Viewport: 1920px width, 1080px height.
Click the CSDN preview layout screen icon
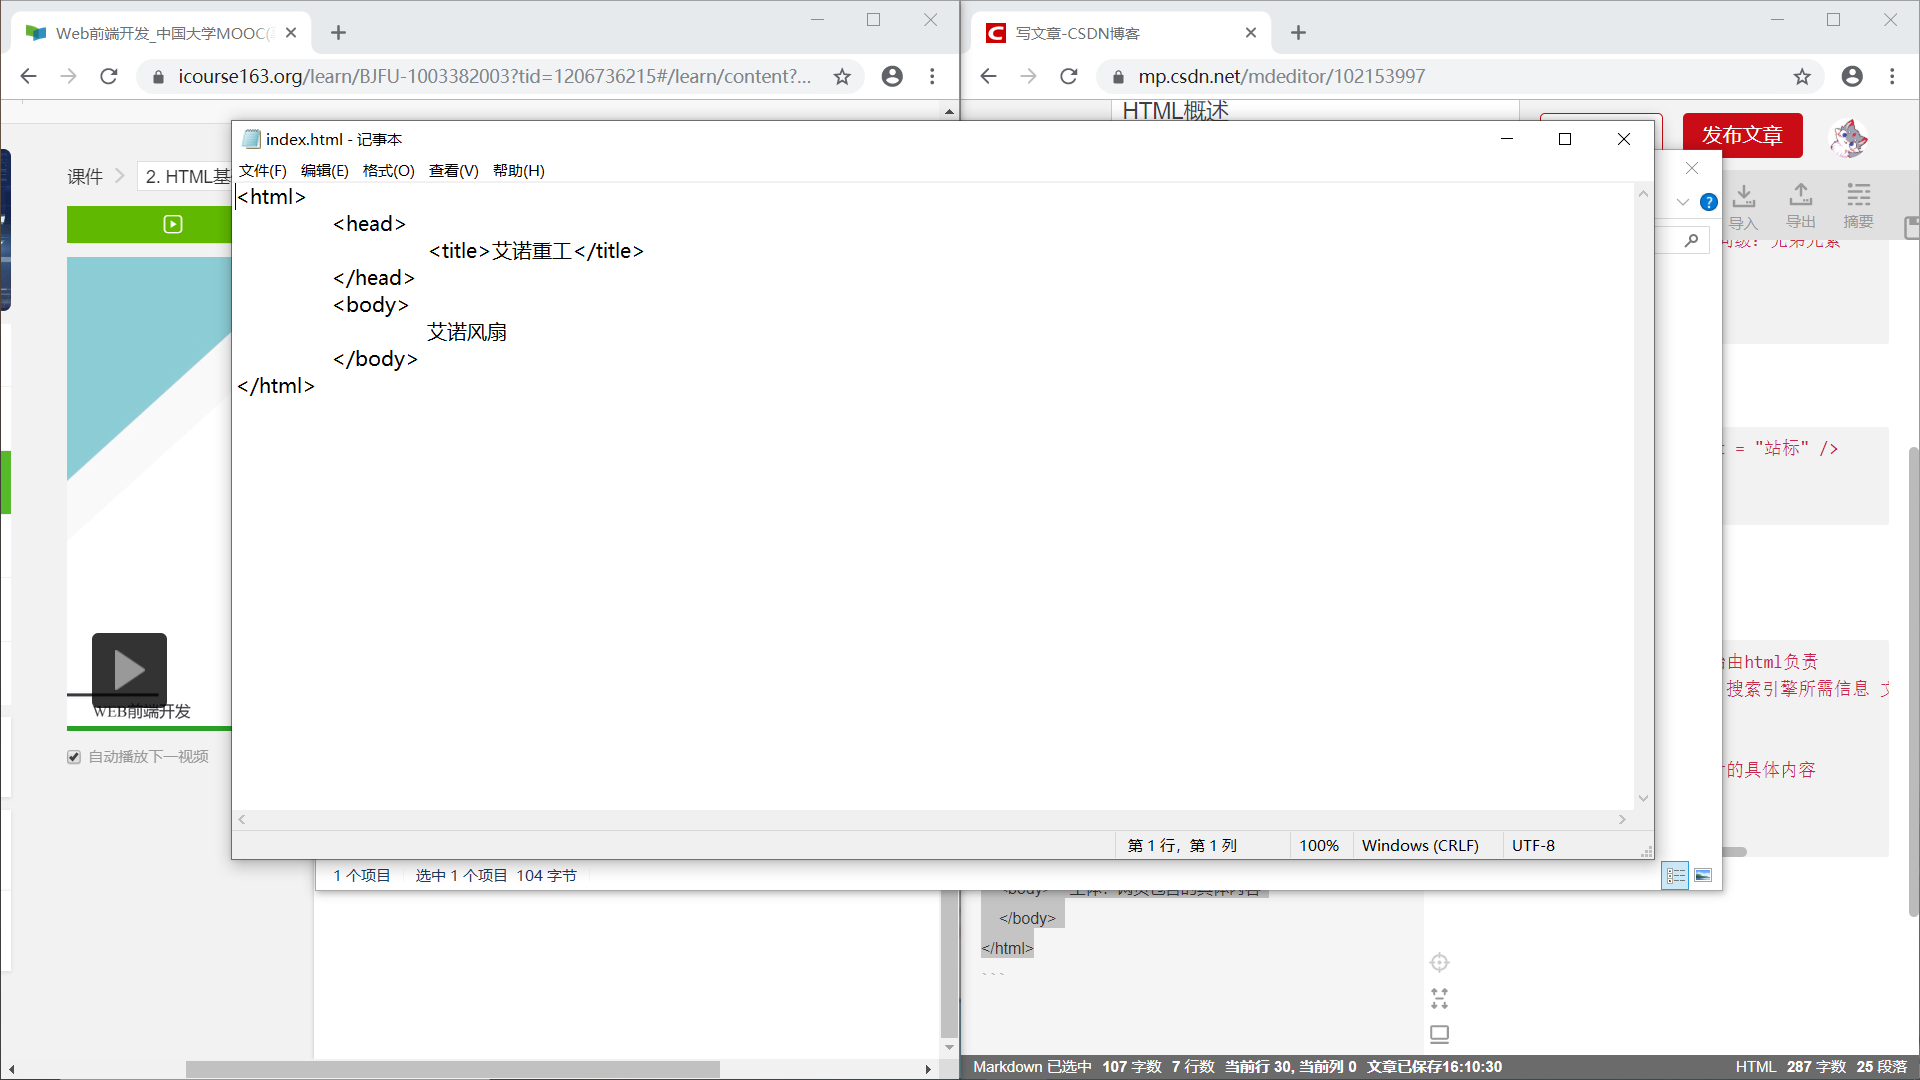1439,1034
